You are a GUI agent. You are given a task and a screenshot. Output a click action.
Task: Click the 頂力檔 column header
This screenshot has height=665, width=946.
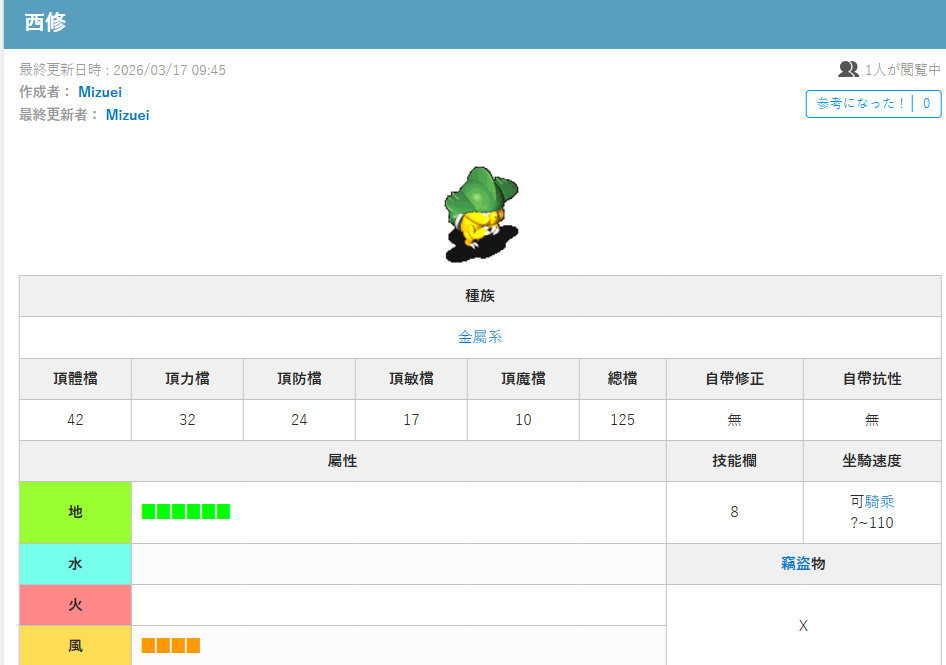[x=187, y=379]
